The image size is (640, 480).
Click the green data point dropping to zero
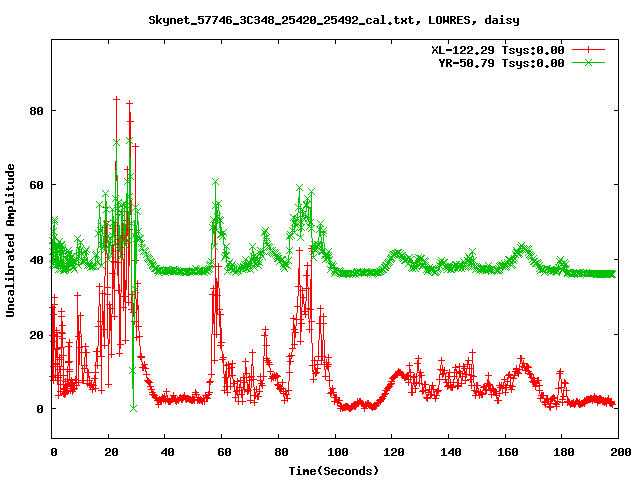(133, 408)
